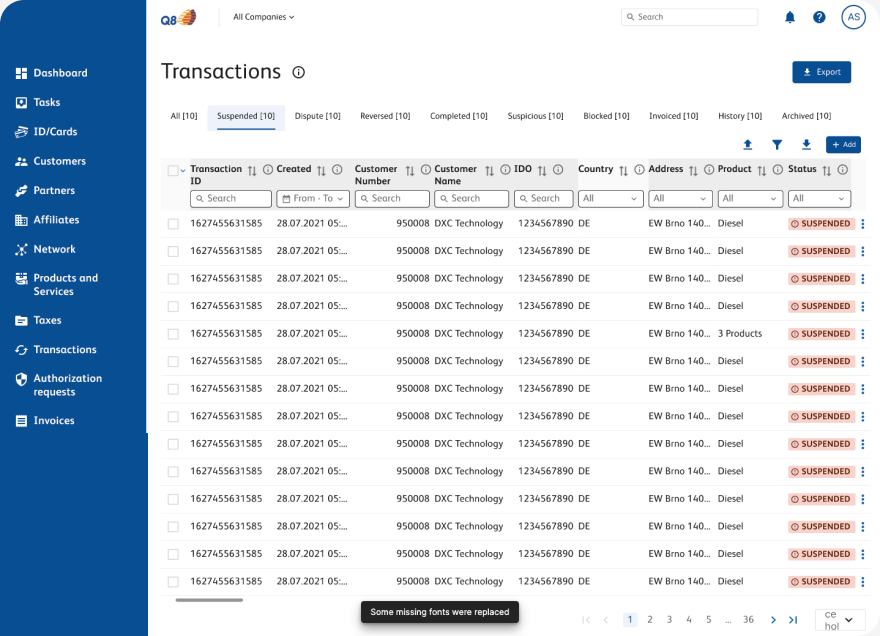Open Customers in sidebar
This screenshot has height=636, width=880.
(x=51, y=161)
